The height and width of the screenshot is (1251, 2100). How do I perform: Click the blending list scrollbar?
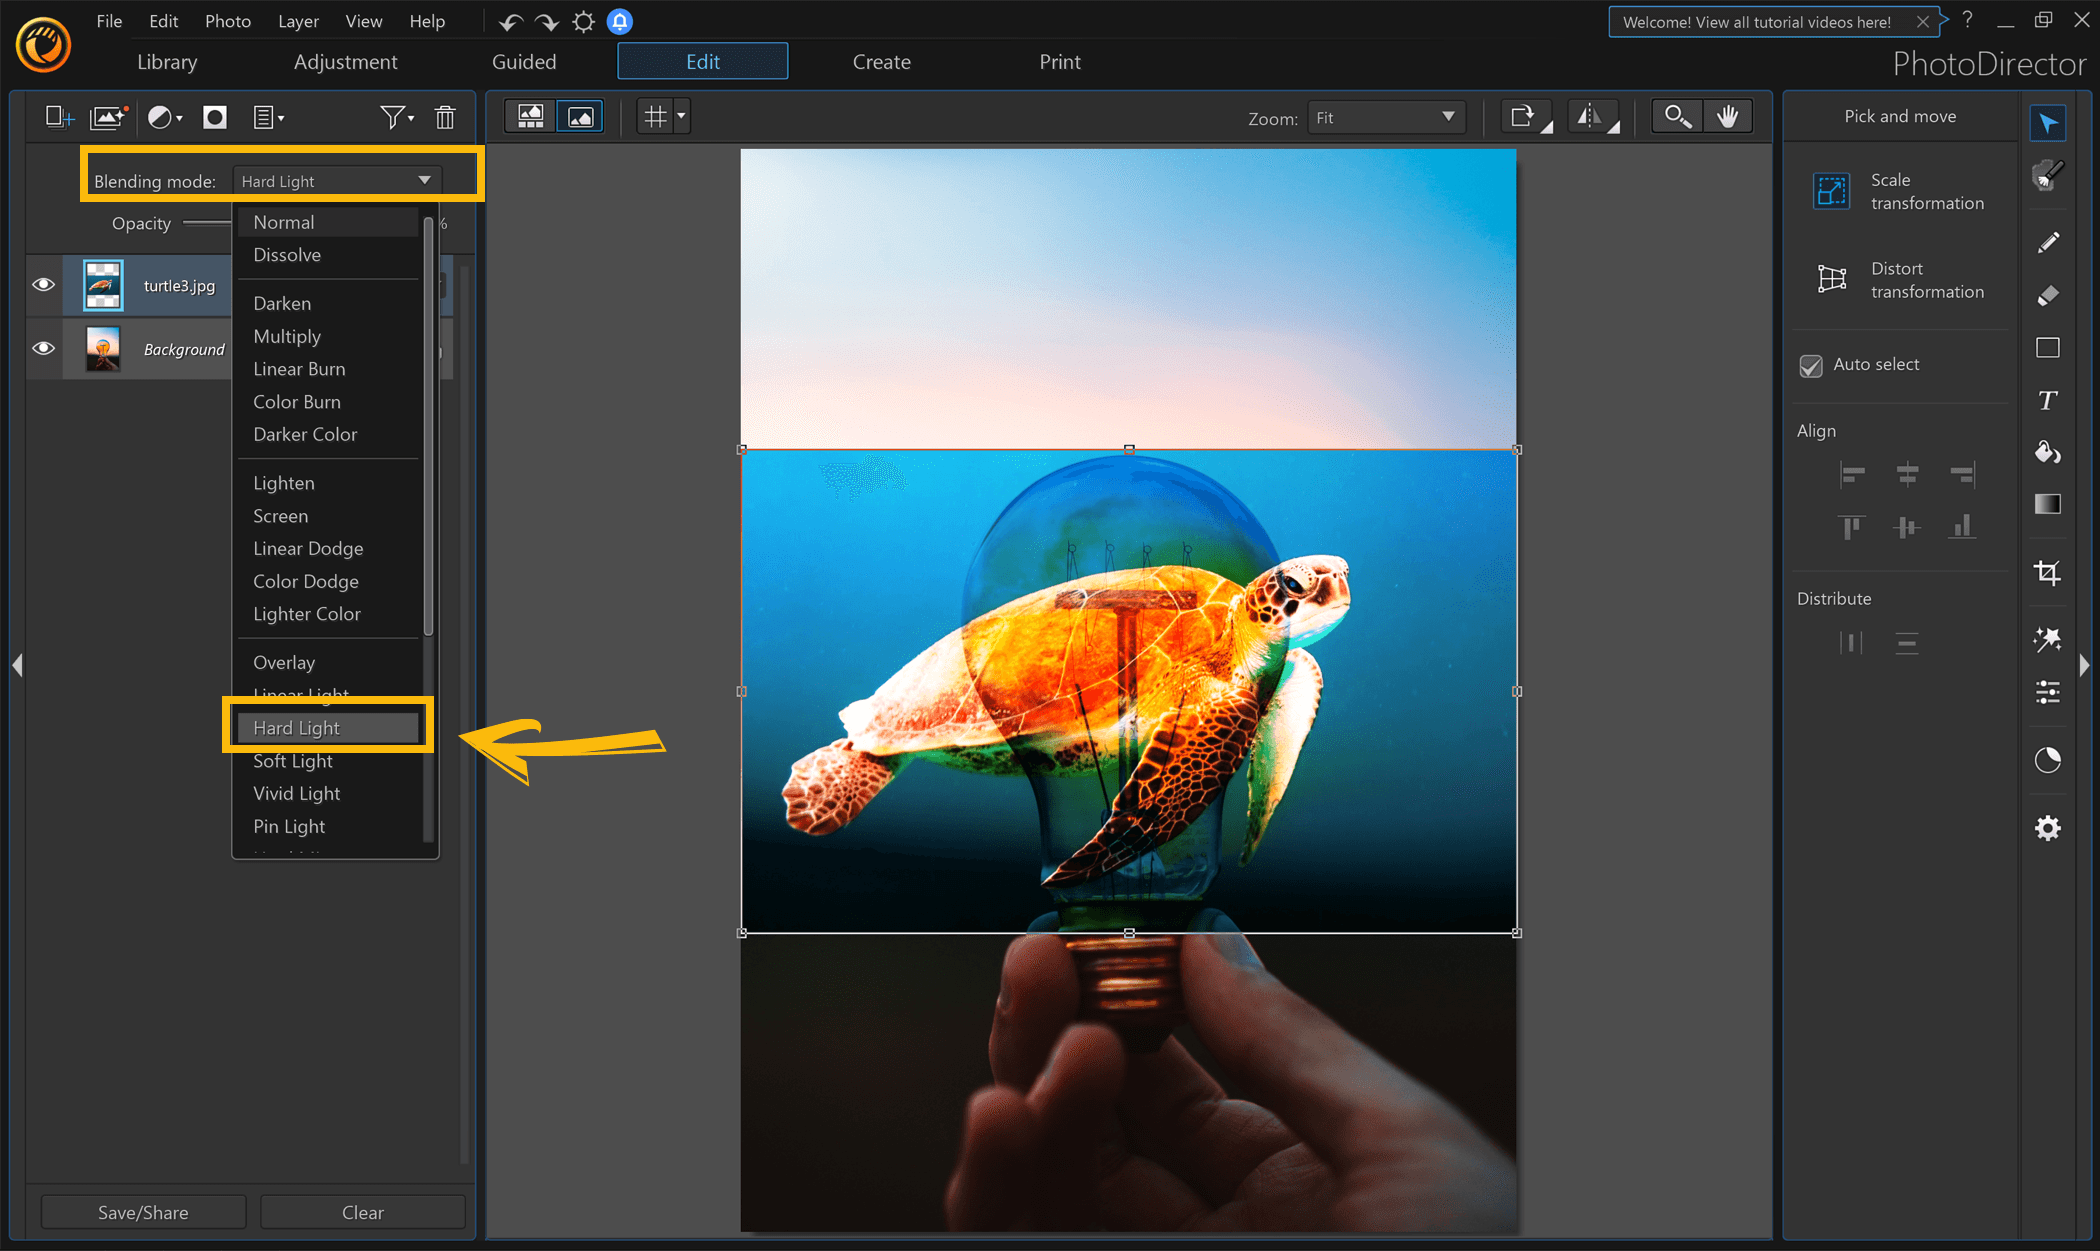[429, 425]
